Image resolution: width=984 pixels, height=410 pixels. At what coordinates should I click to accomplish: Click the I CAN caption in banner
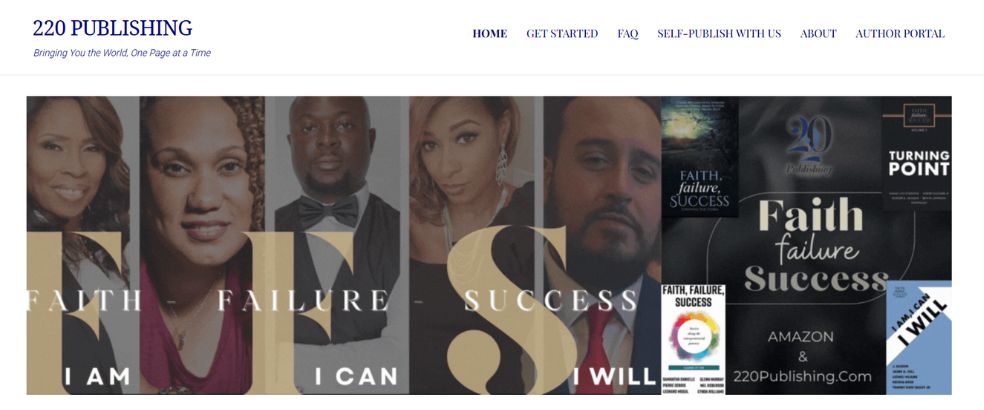356,377
